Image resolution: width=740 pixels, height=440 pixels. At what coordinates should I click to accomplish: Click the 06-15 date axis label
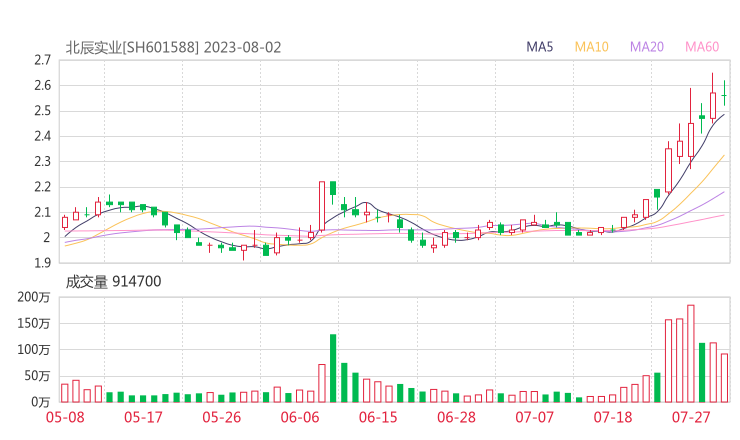[378, 417]
